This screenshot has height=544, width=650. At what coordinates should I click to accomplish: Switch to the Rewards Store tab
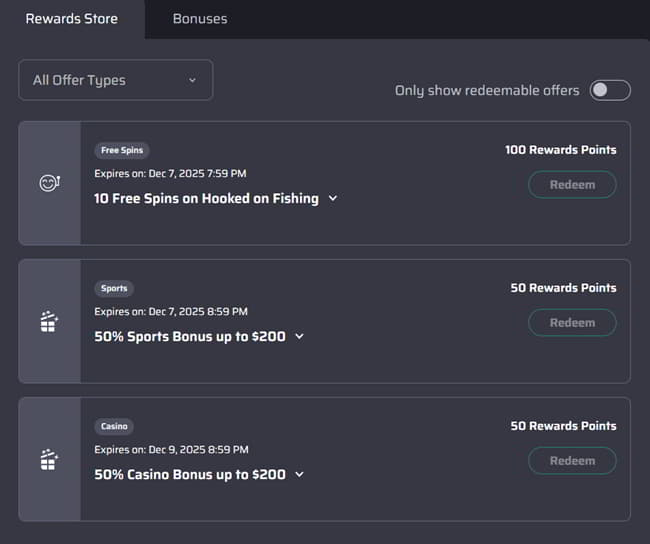[x=72, y=19]
